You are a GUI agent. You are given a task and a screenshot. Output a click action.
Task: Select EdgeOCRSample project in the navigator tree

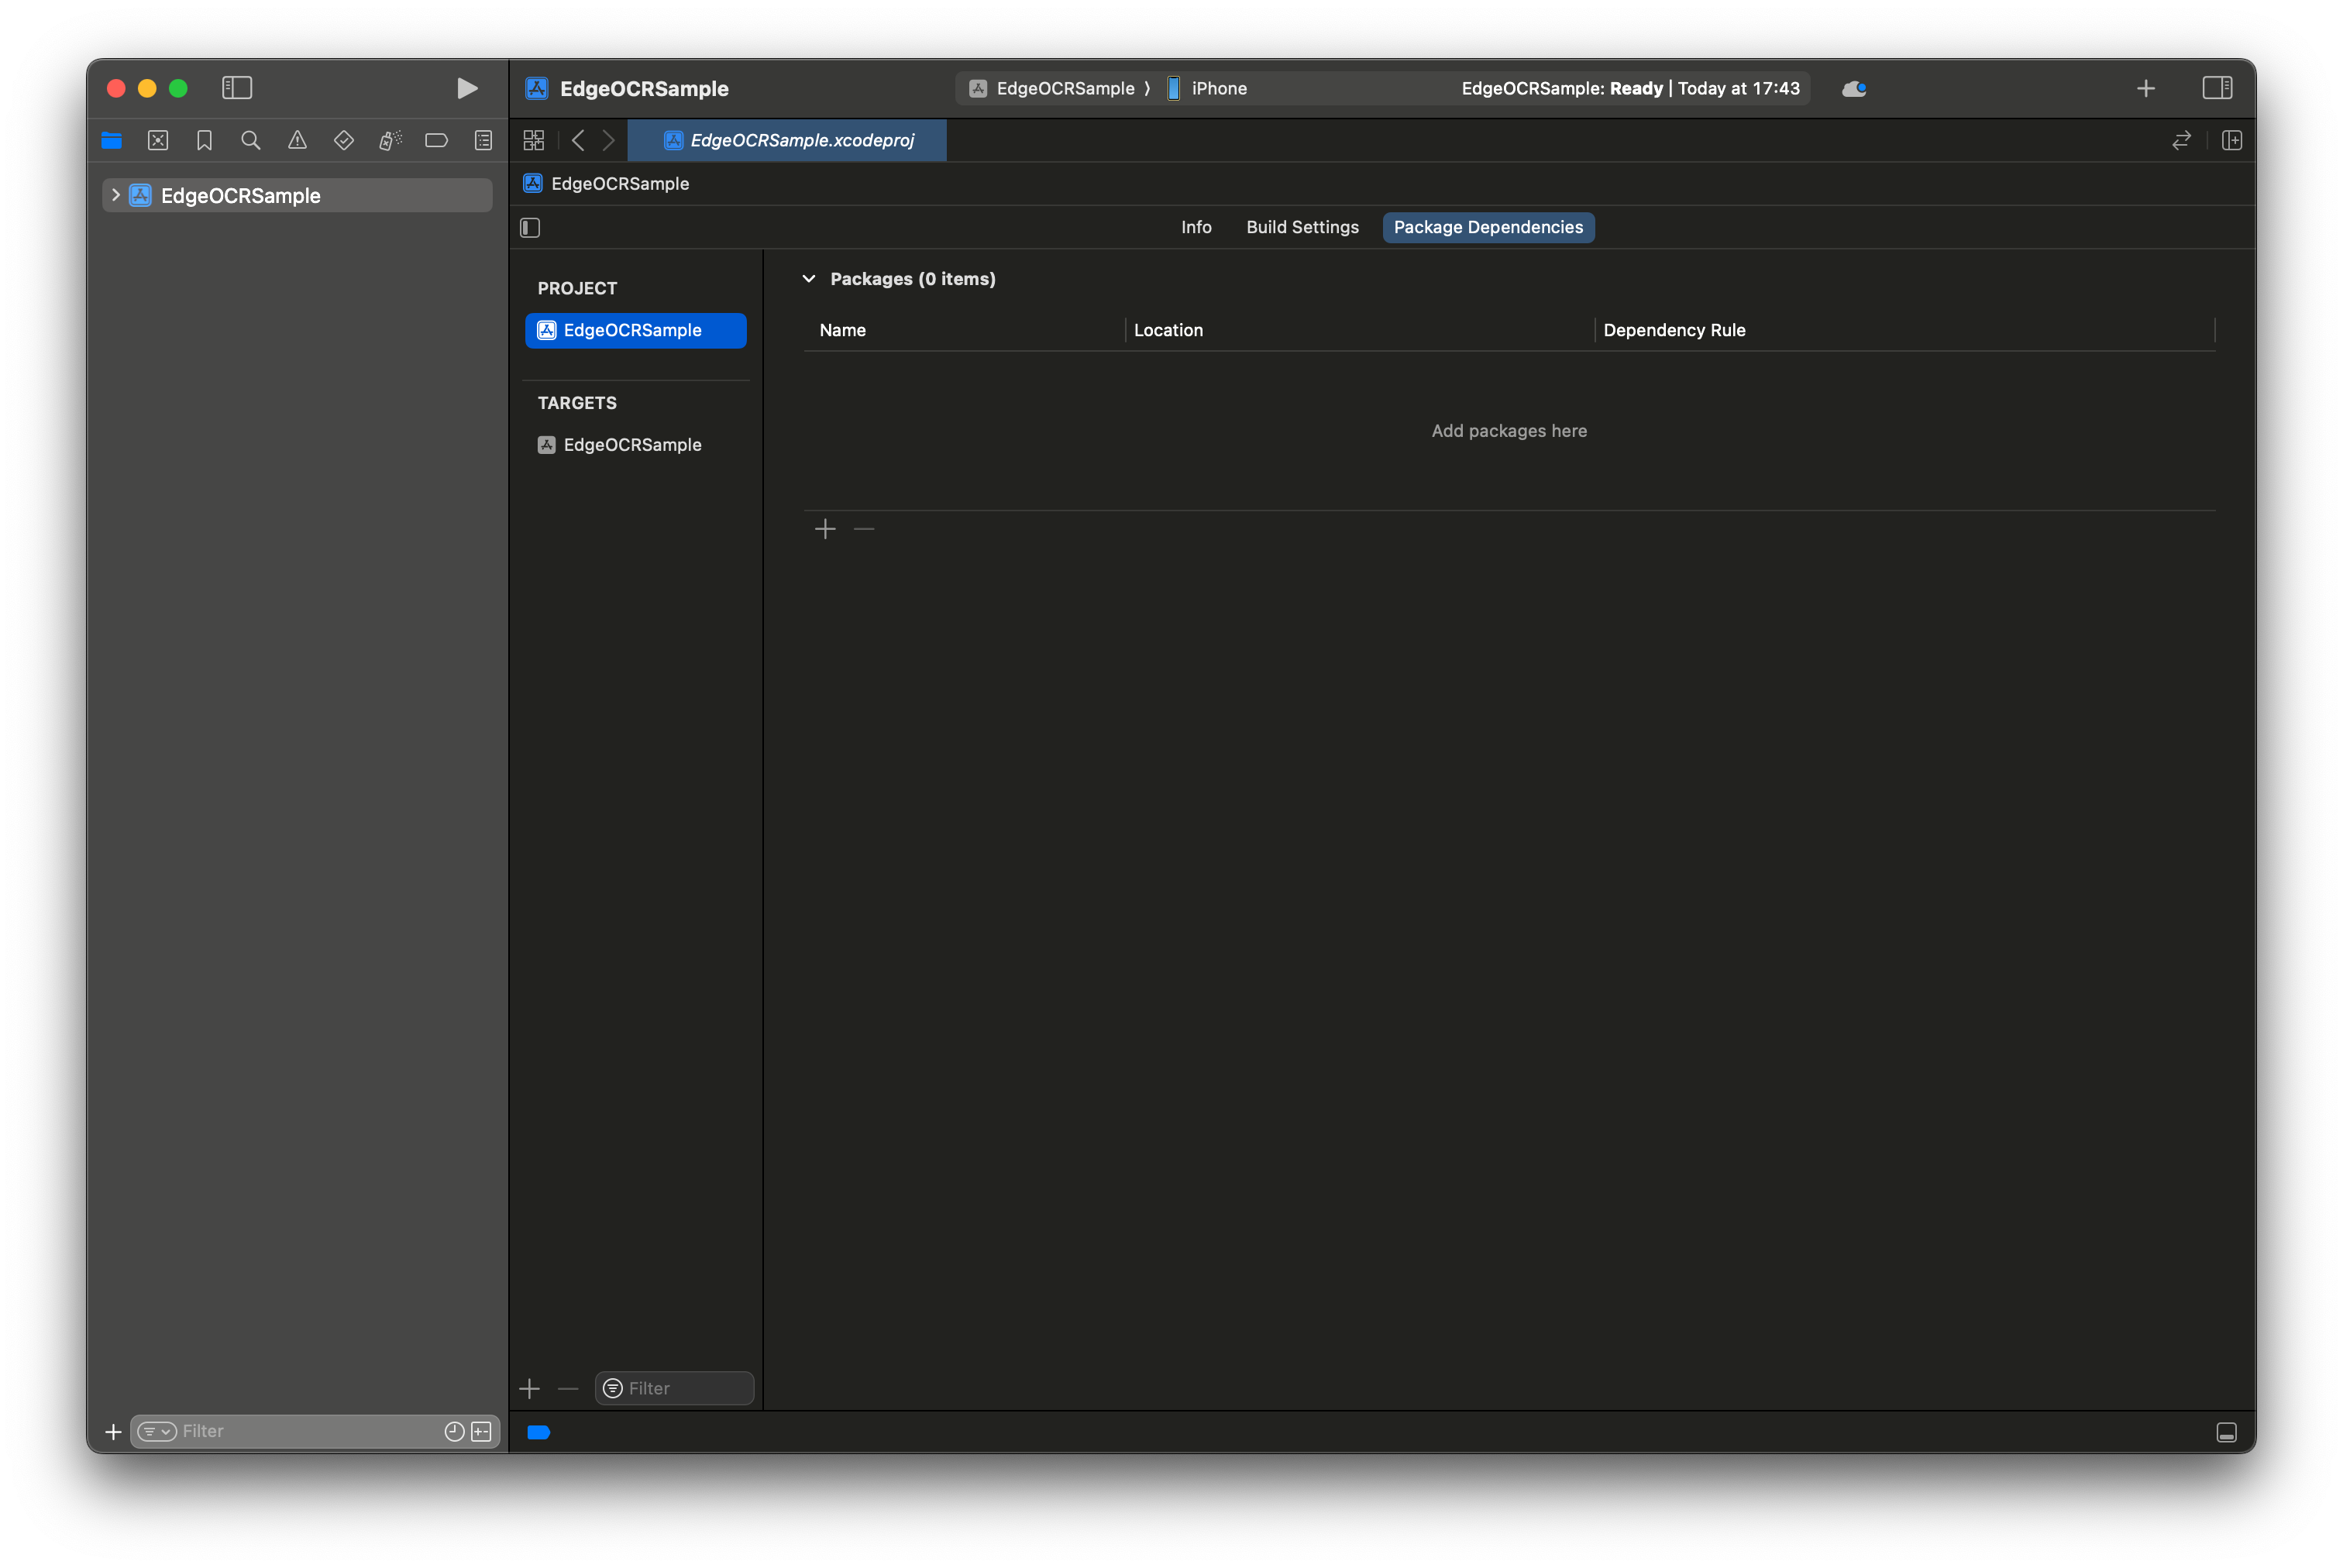[297, 195]
